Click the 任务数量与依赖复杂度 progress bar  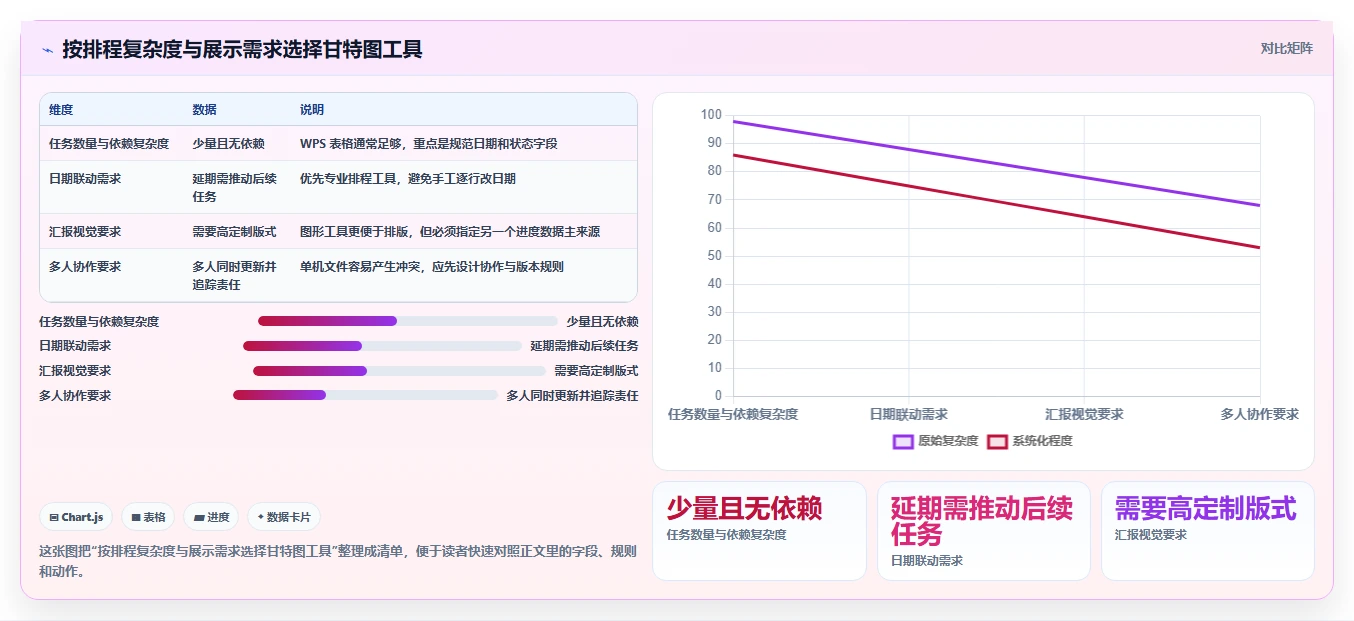tap(408, 321)
